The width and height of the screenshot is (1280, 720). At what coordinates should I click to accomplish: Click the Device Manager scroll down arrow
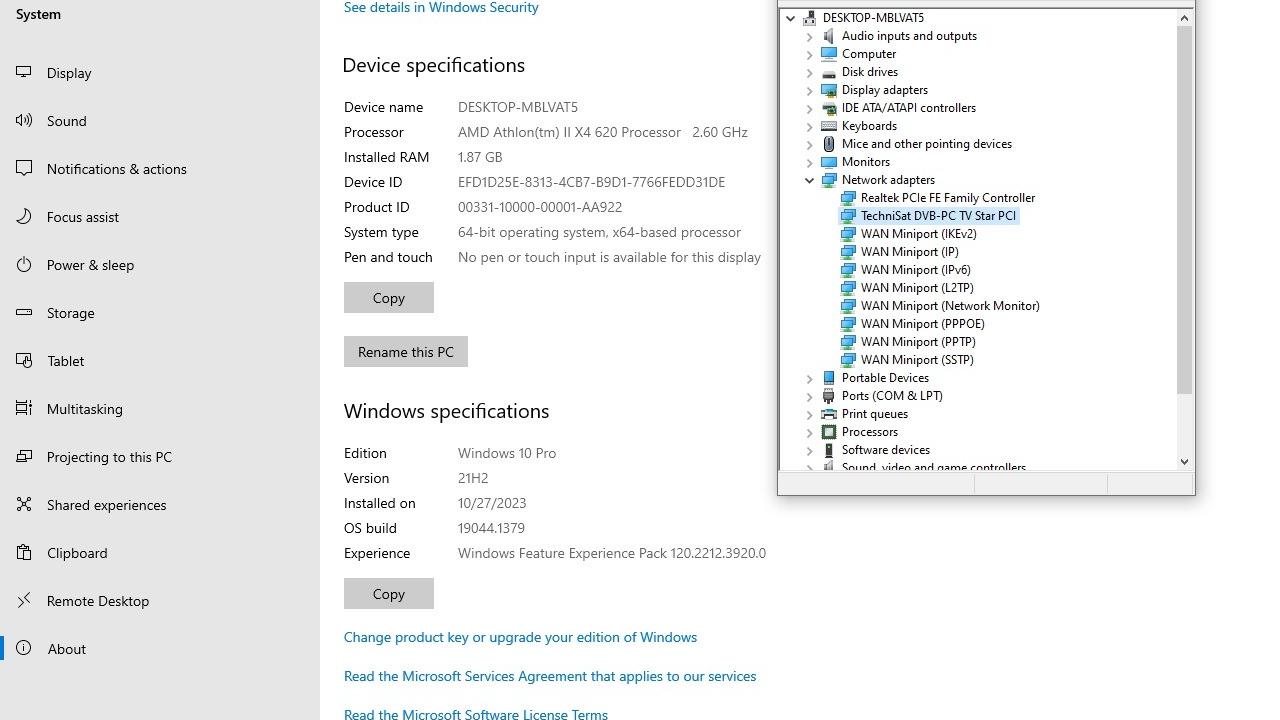pyautogui.click(x=1184, y=462)
